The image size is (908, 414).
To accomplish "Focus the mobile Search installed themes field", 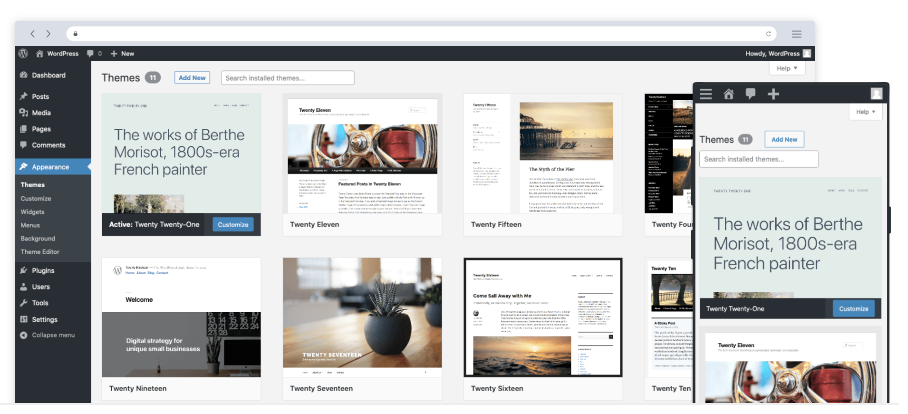I will [x=759, y=159].
